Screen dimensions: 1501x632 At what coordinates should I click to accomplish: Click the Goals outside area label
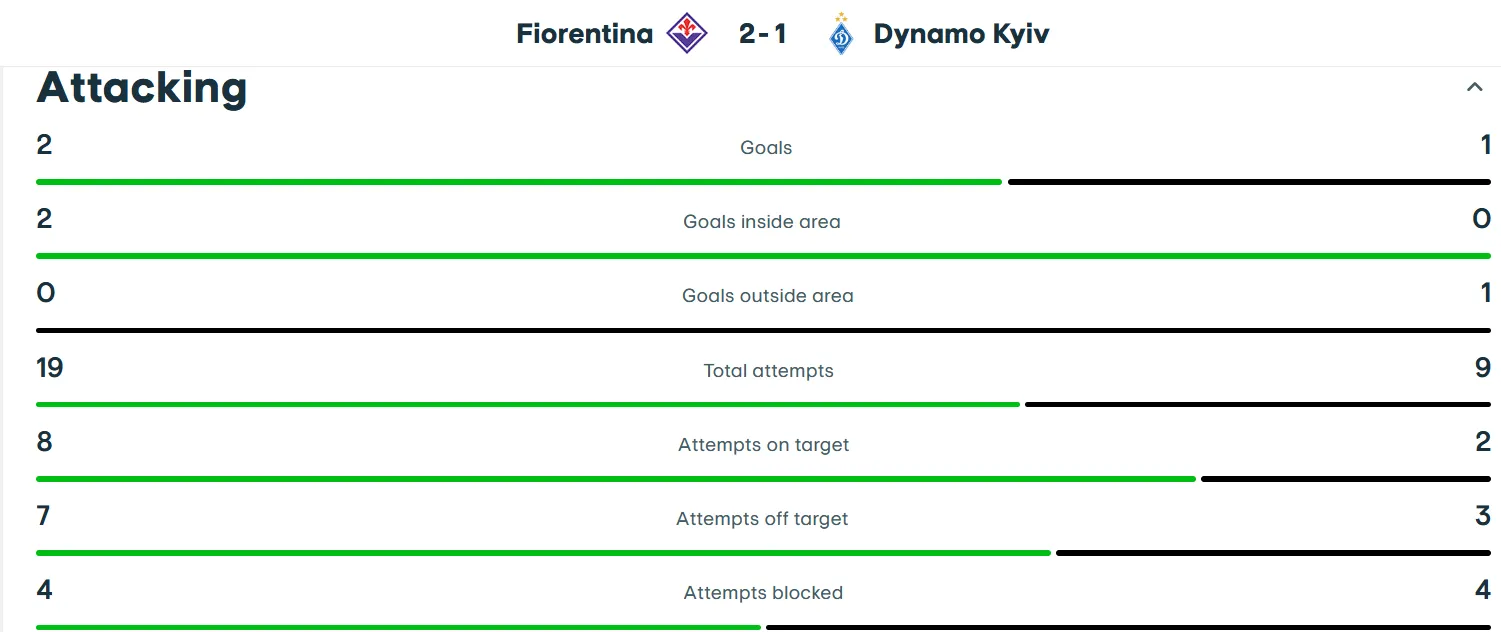tap(768, 296)
